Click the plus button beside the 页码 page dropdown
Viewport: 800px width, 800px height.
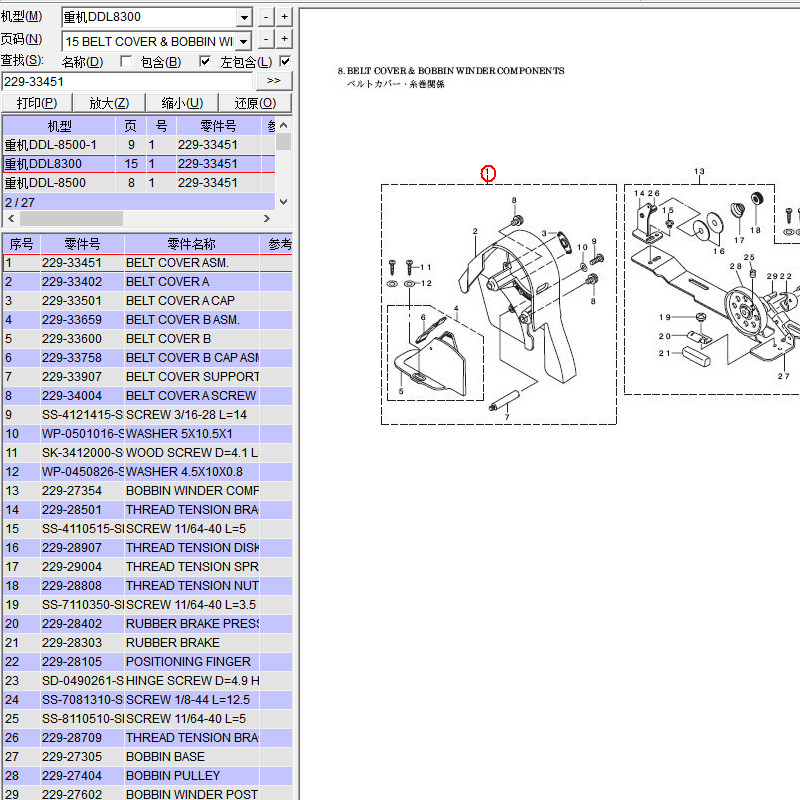[284, 40]
